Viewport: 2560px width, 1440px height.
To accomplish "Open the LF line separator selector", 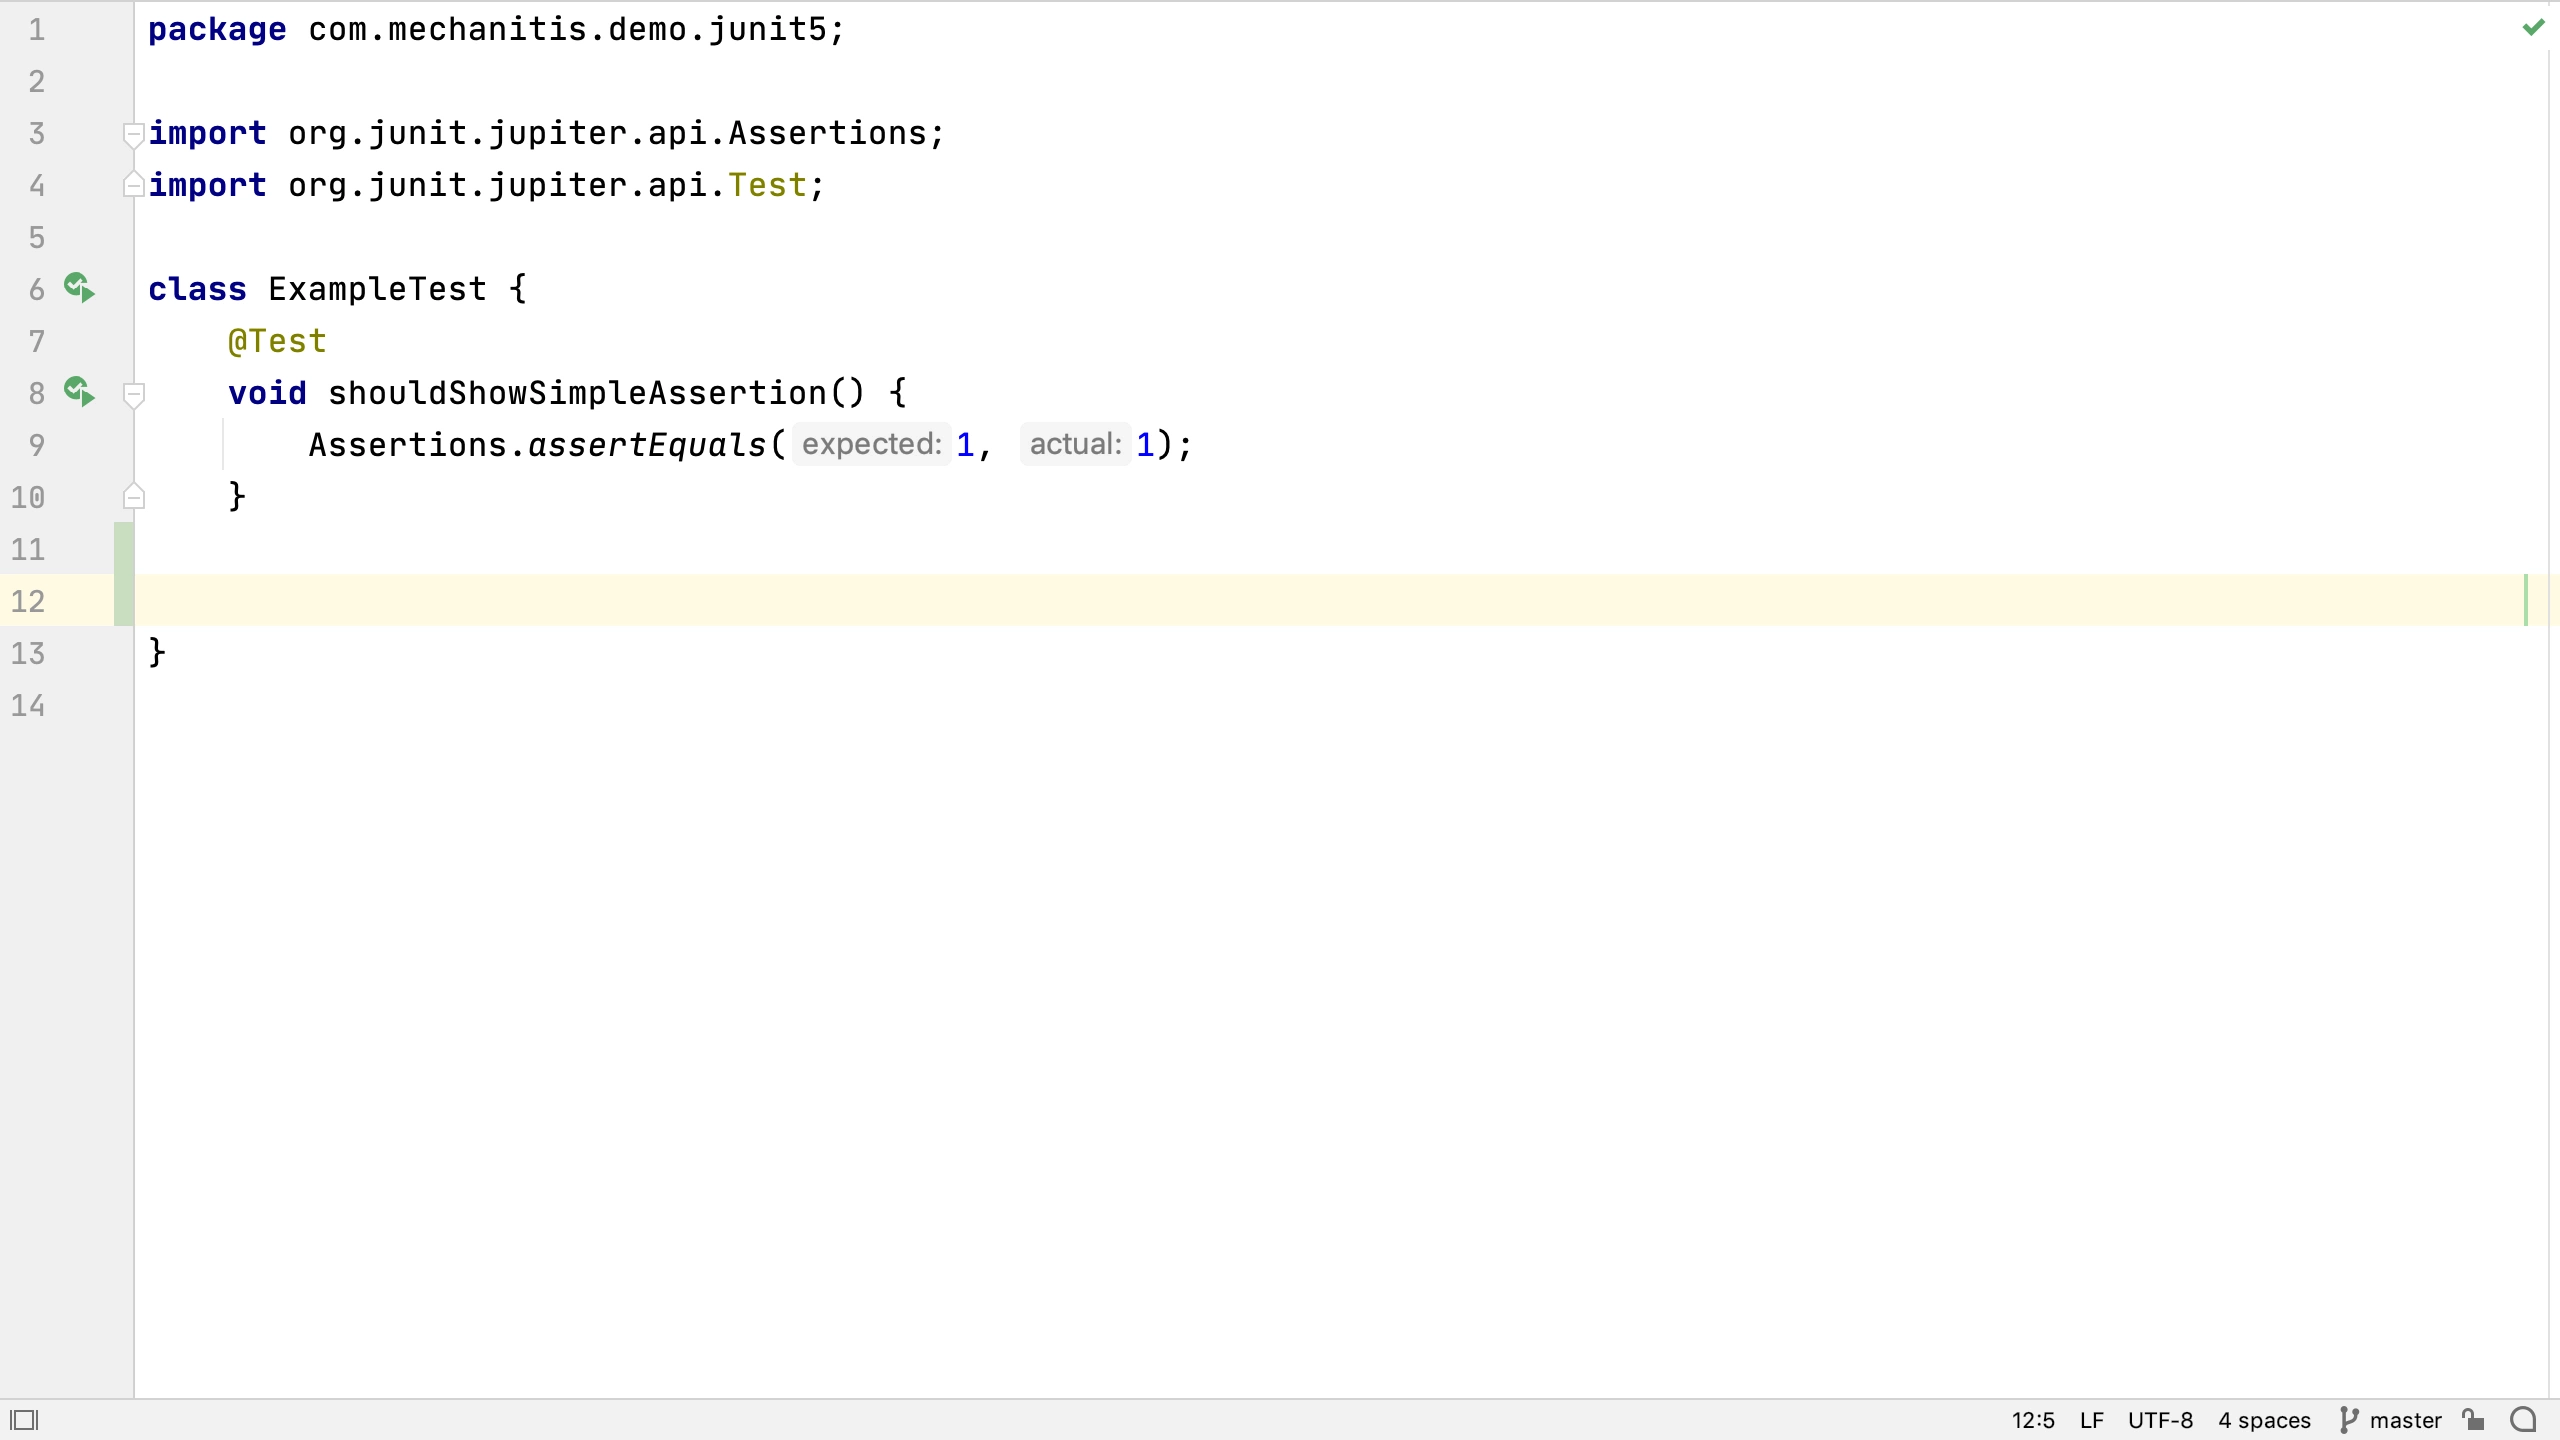I will 2092,1420.
